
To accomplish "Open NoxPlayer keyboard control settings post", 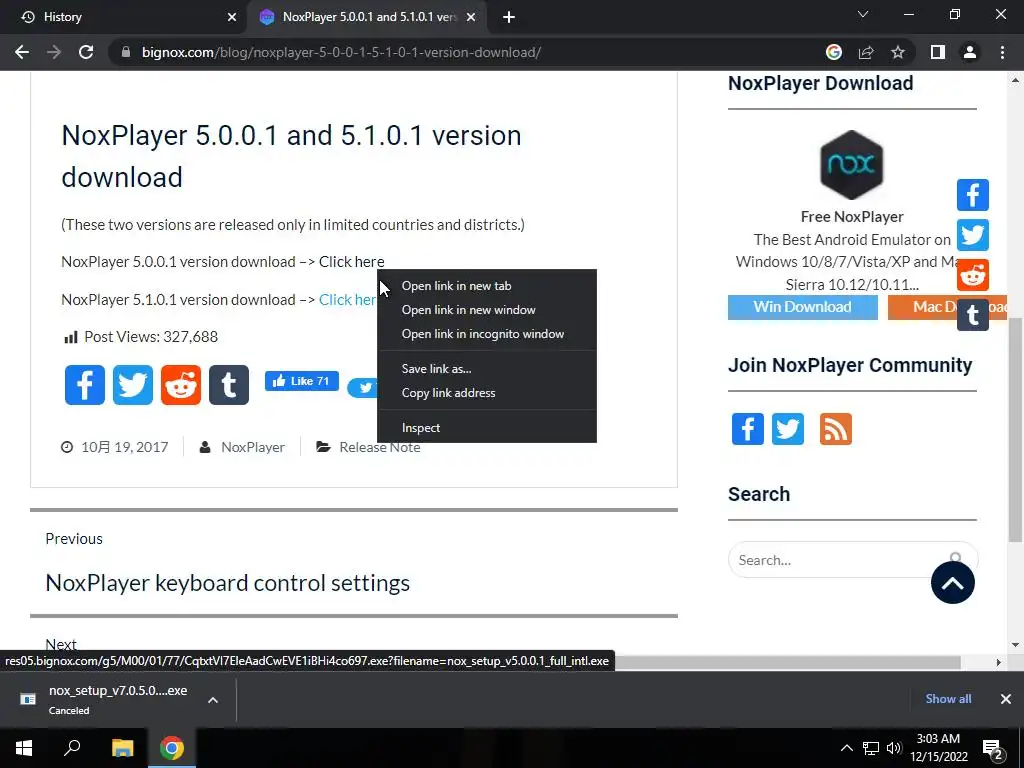I will point(227,583).
